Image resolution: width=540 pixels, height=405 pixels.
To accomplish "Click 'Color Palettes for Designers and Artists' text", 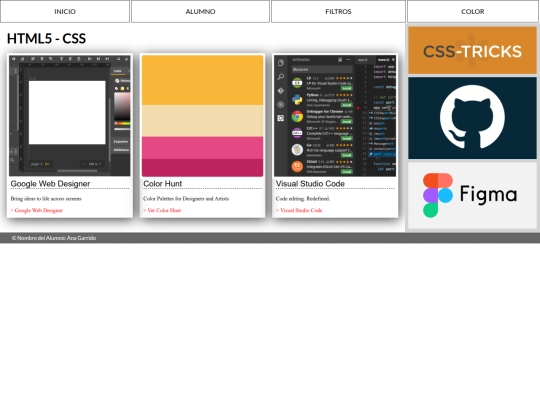I will 186,199.
